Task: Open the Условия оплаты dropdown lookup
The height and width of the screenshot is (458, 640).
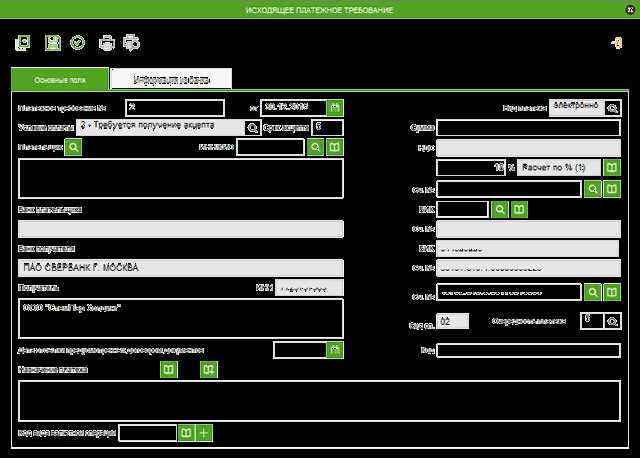Action: click(252, 127)
